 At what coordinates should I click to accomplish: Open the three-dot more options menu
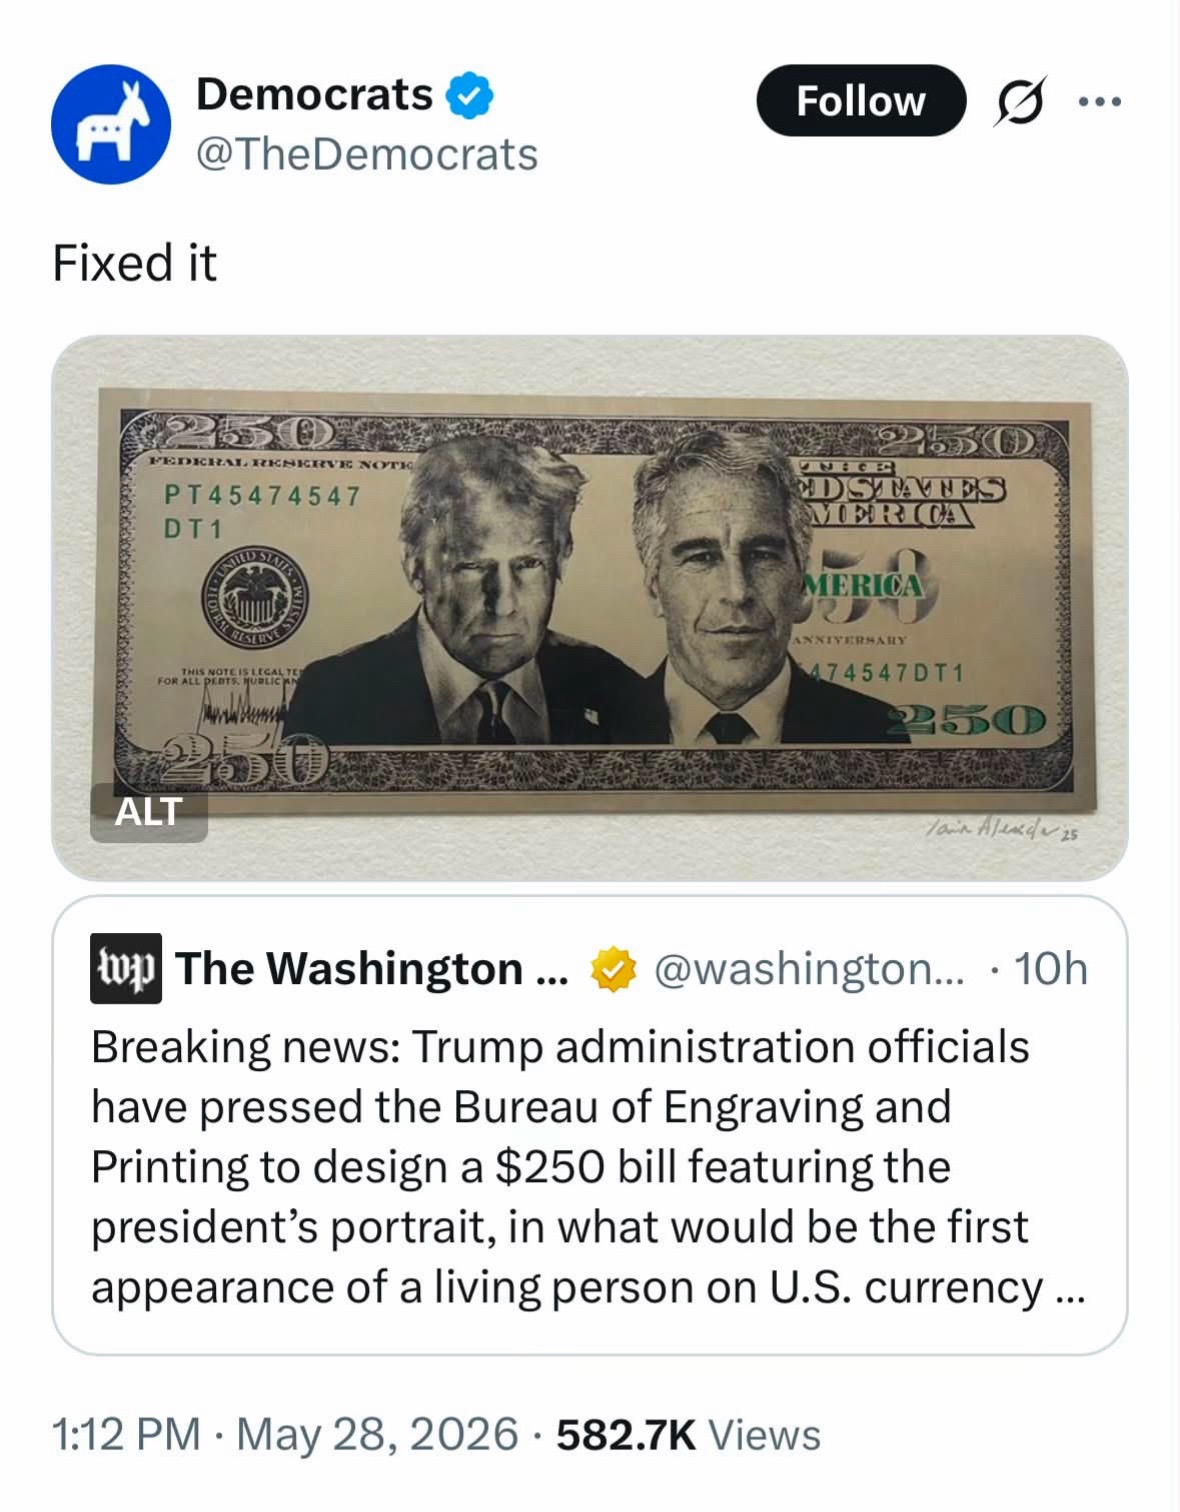pos(1100,101)
